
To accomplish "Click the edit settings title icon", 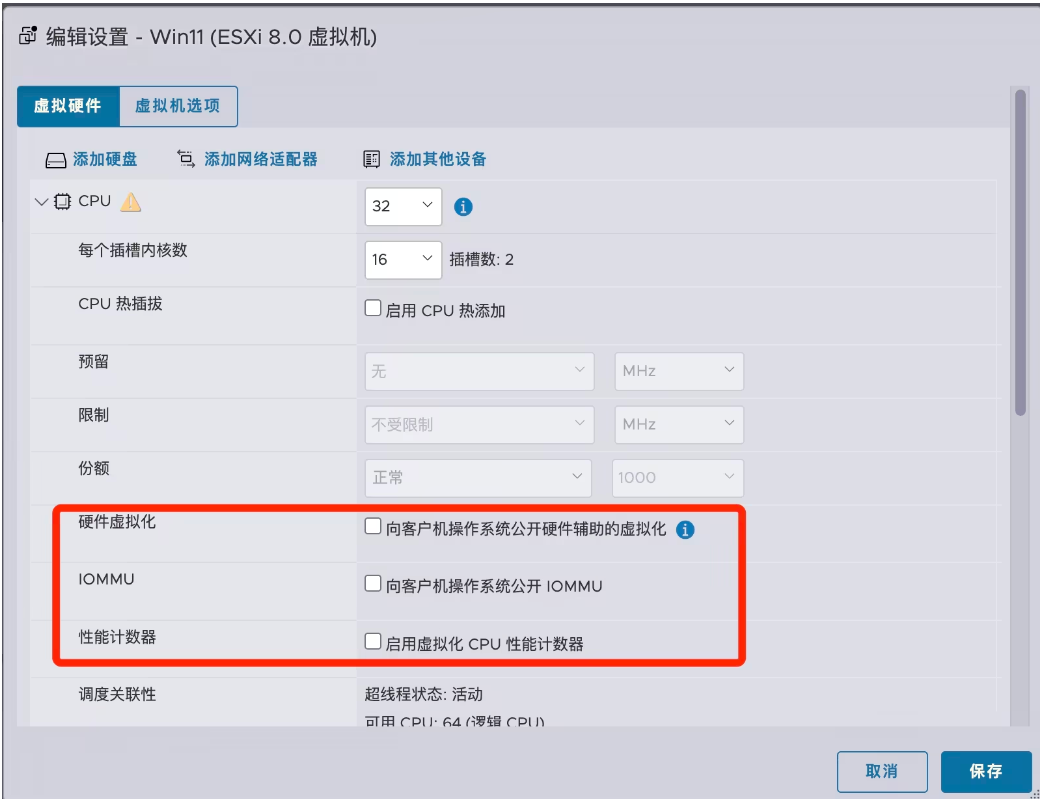I will (28, 35).
